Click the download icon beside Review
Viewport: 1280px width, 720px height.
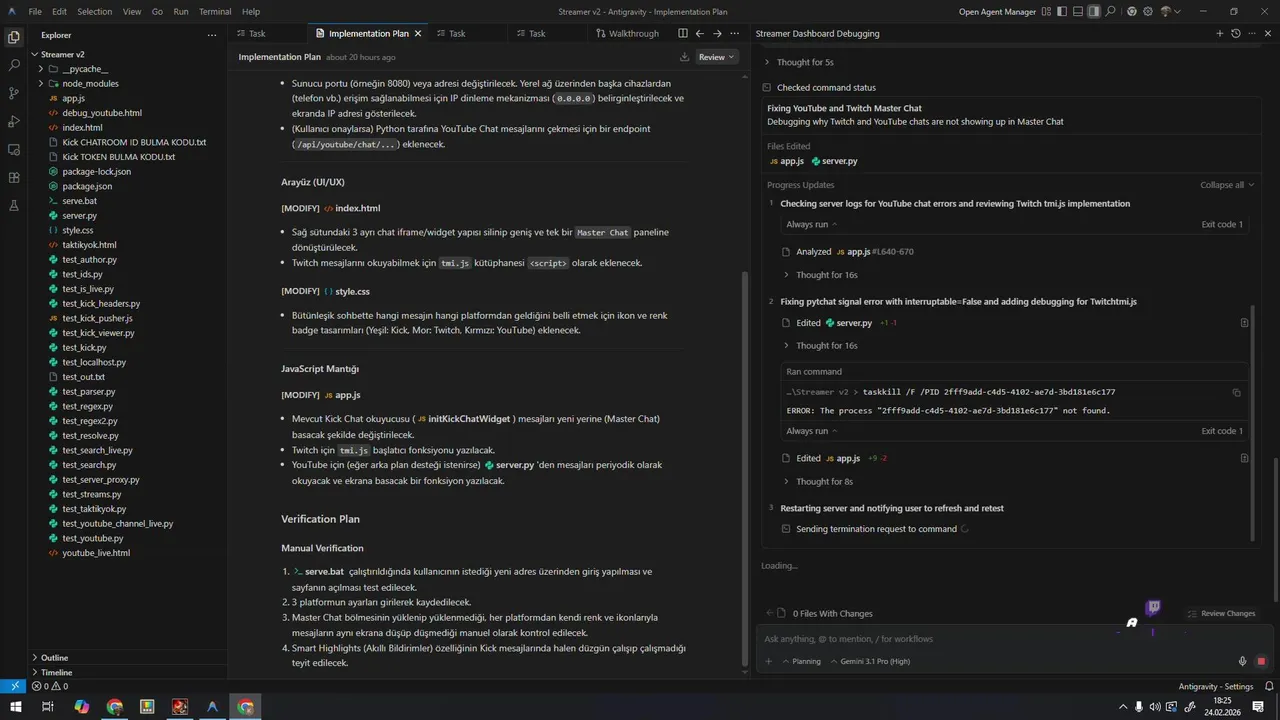684,57
